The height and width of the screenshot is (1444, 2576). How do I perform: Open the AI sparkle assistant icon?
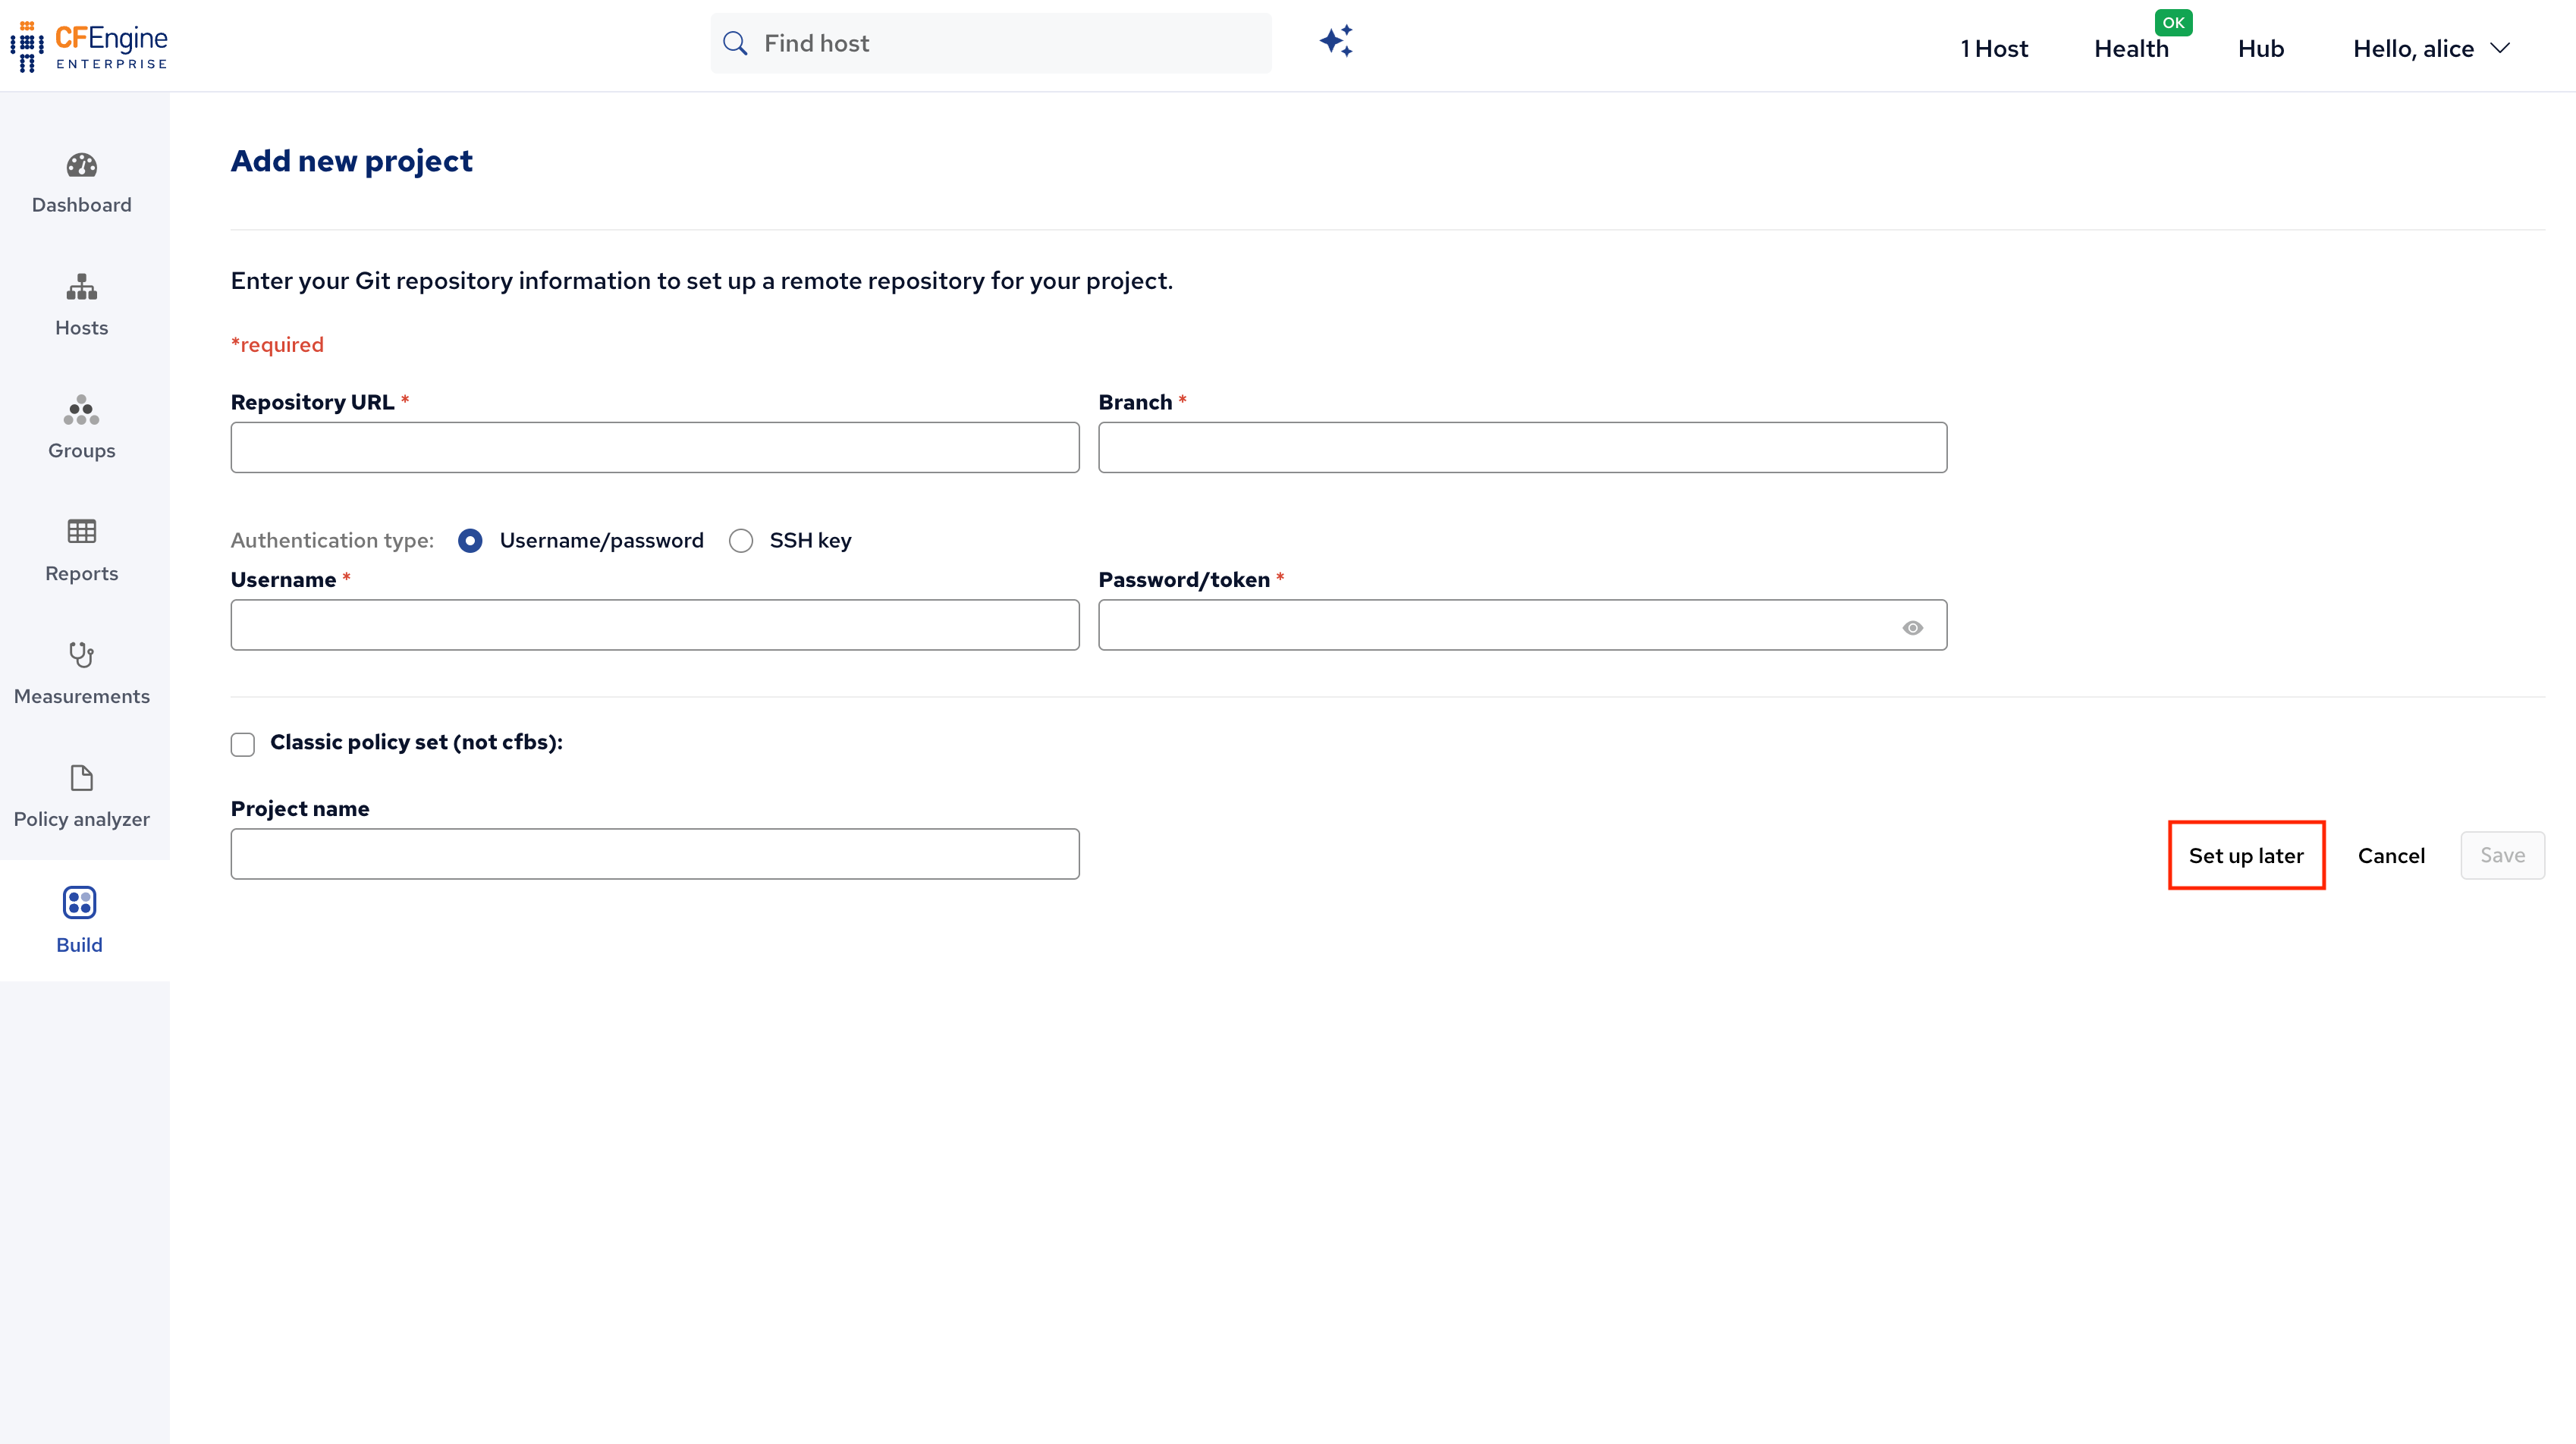[x=1336, y=41]
